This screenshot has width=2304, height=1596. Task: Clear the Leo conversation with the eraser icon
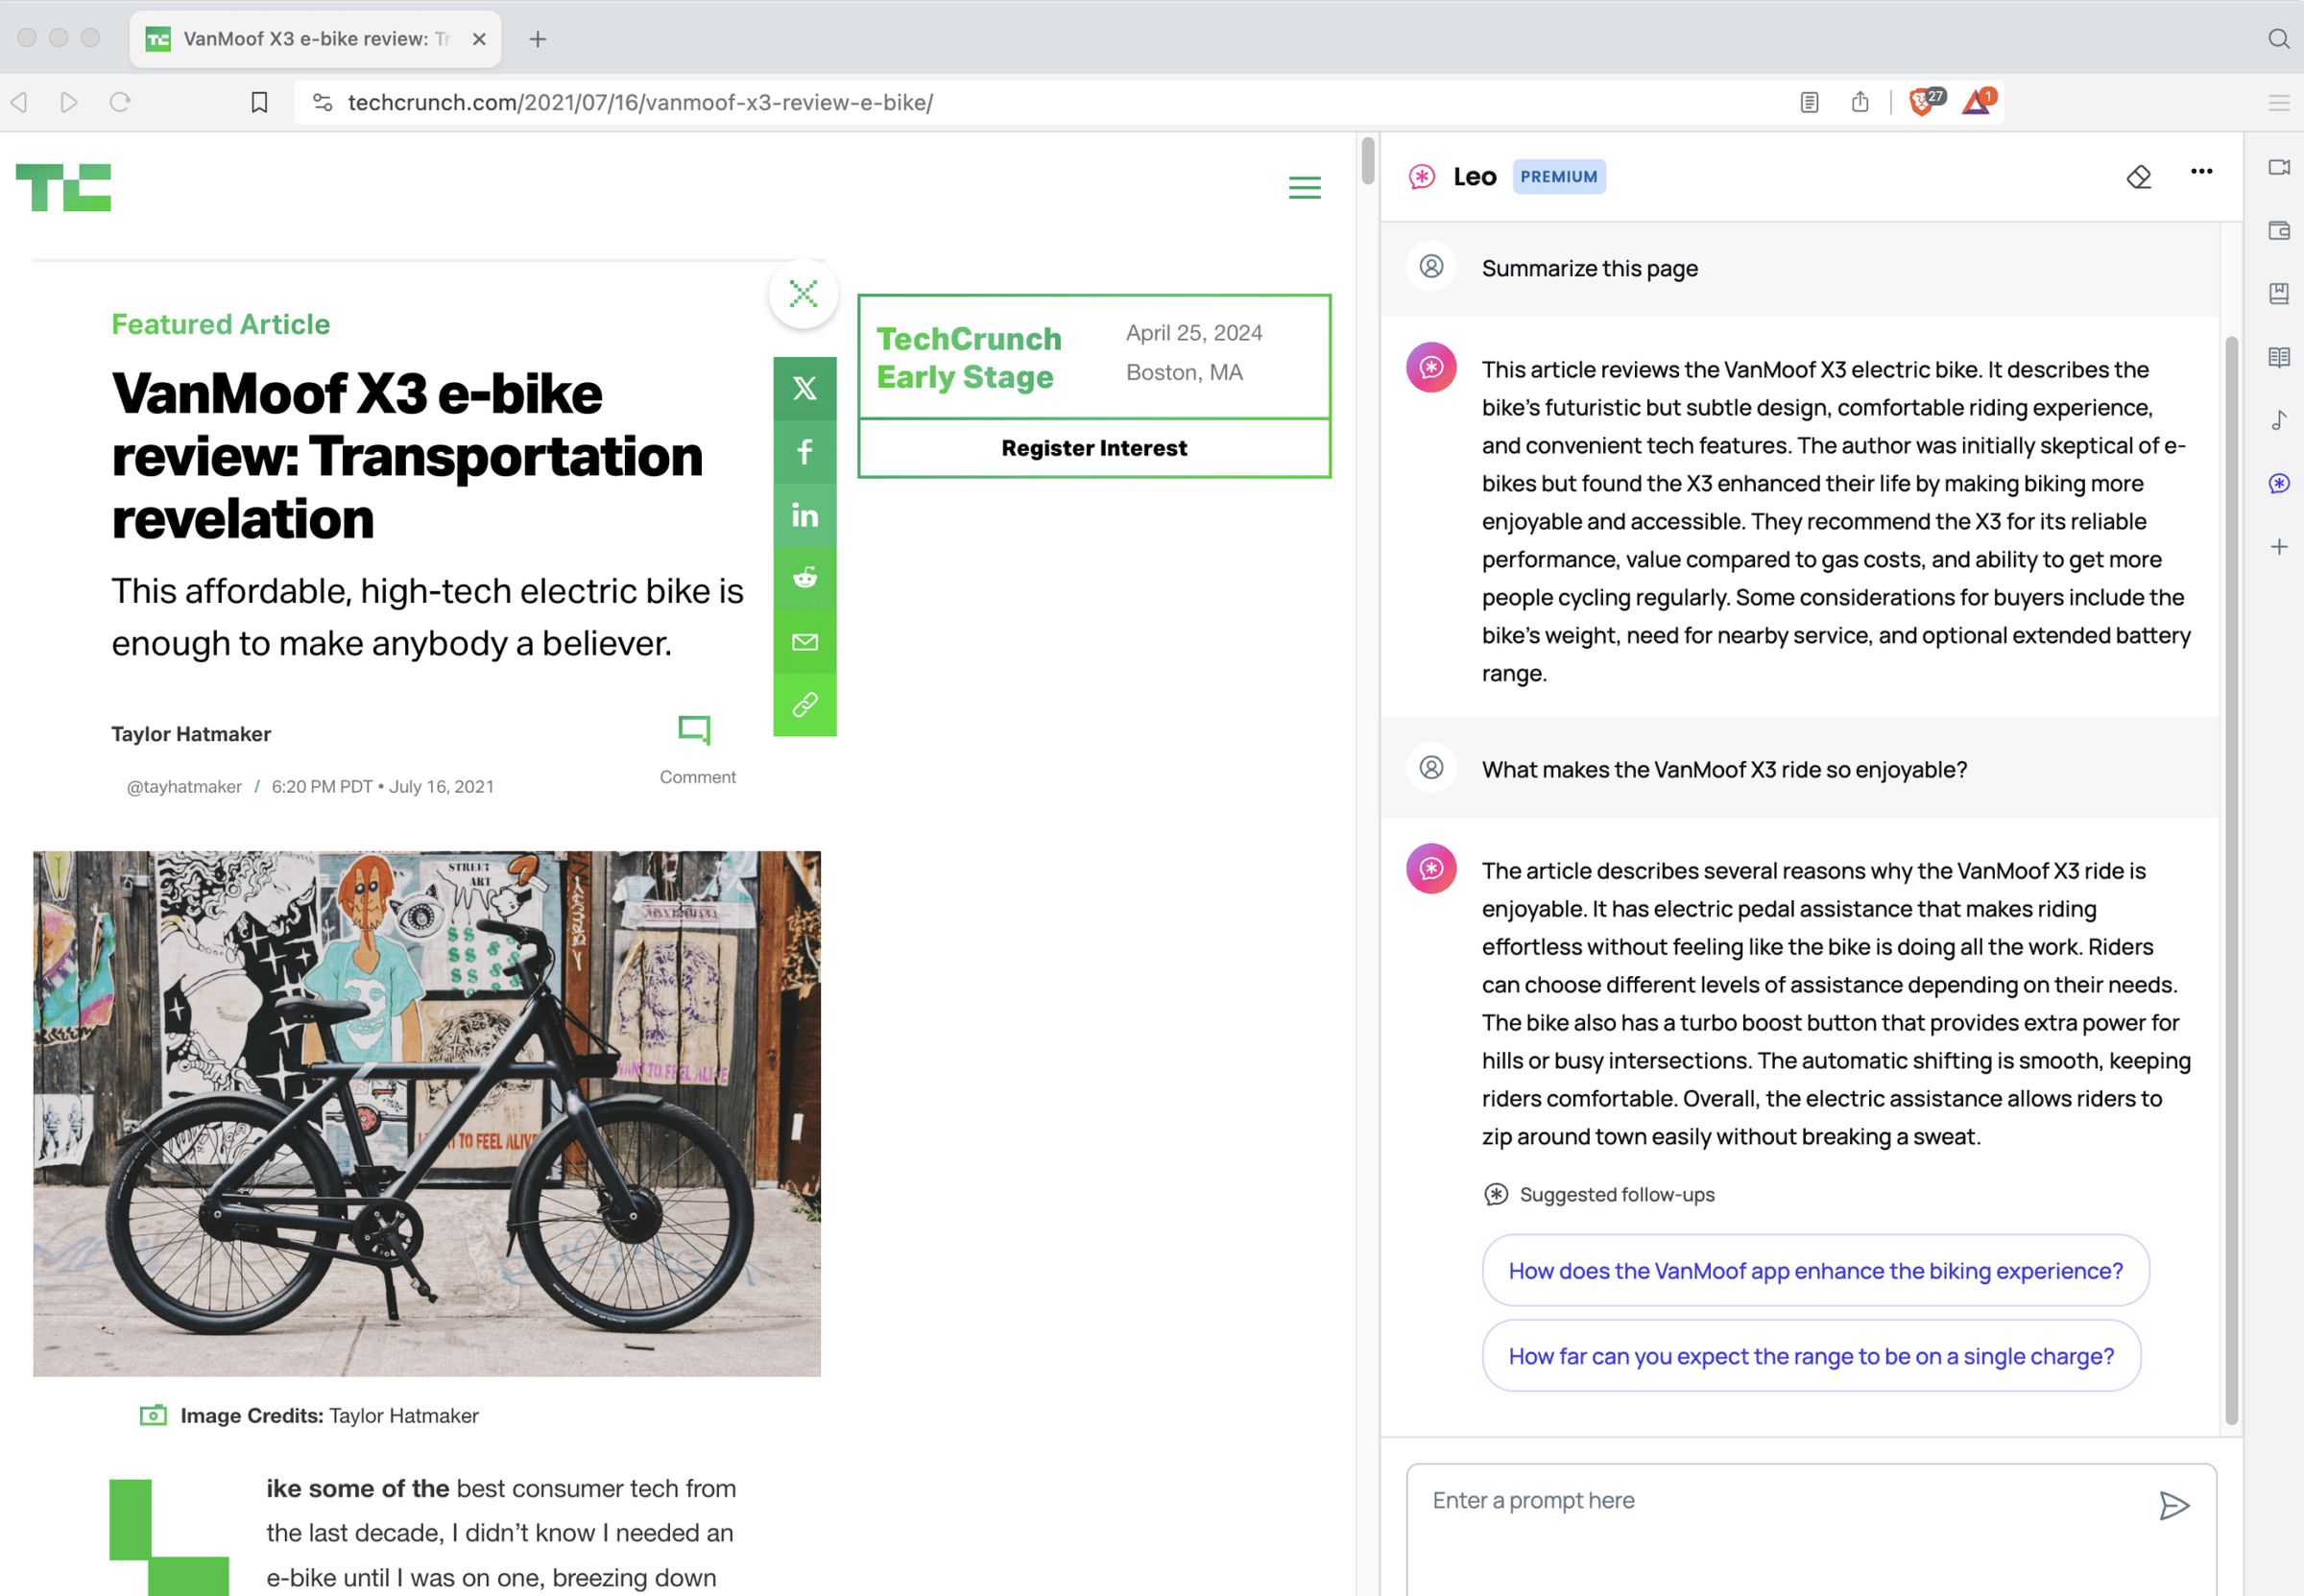tap(2140, 177)
